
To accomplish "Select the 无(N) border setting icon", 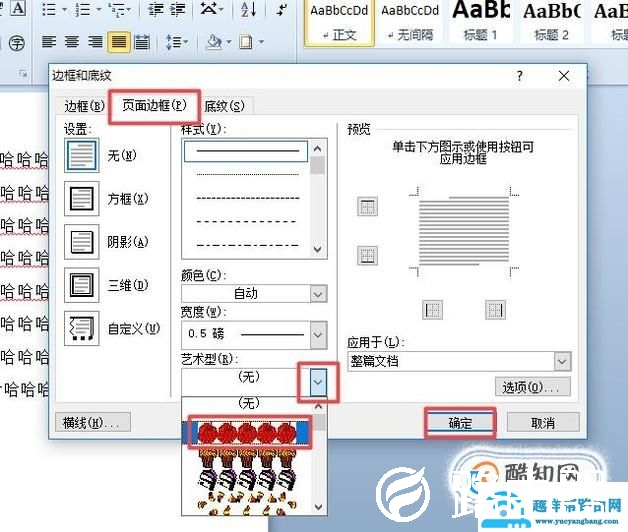I will point(82,155).
